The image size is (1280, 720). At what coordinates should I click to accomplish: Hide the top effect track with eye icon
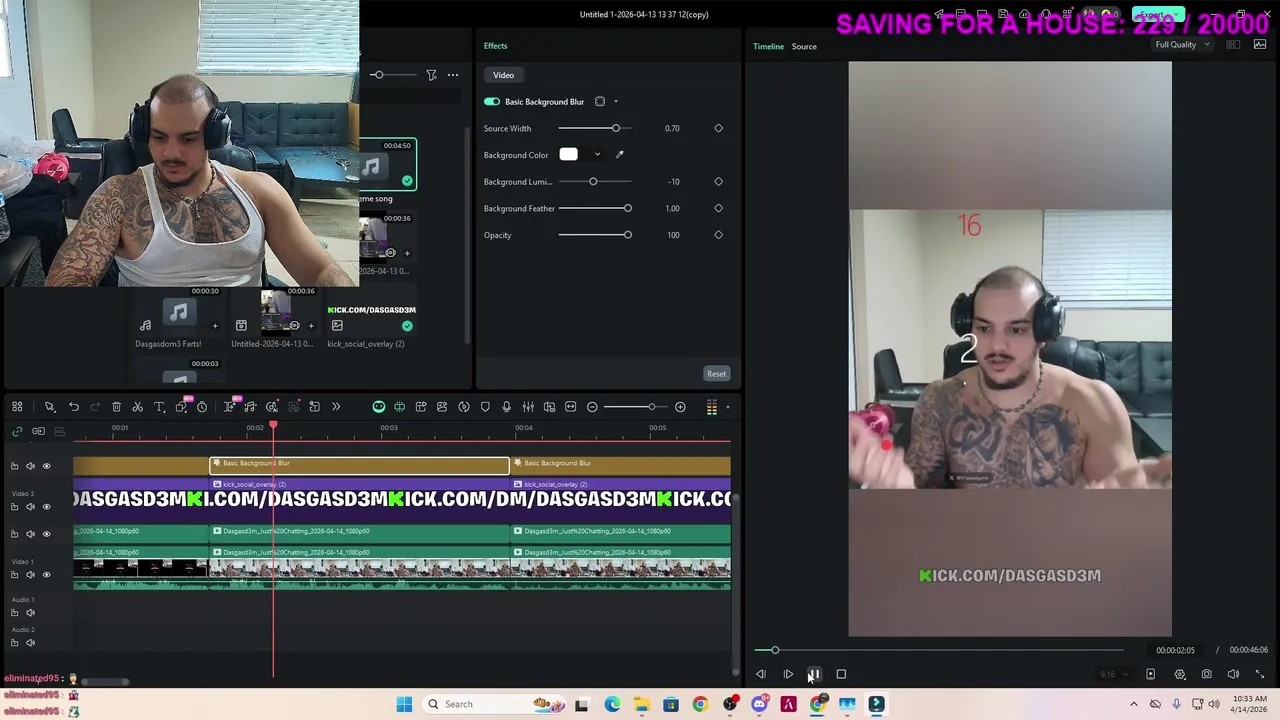[46, 466]
